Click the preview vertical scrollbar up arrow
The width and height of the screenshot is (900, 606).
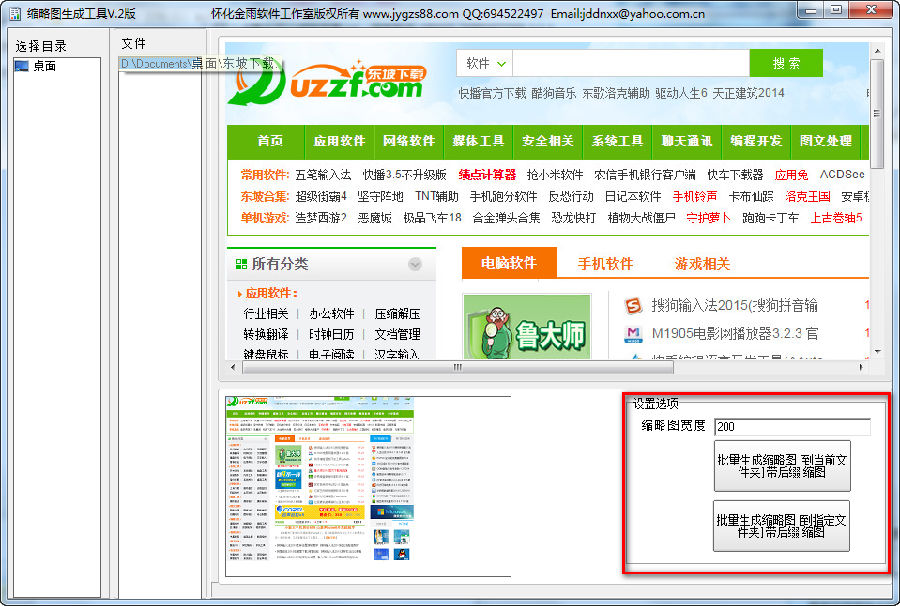tap(876, 51)
